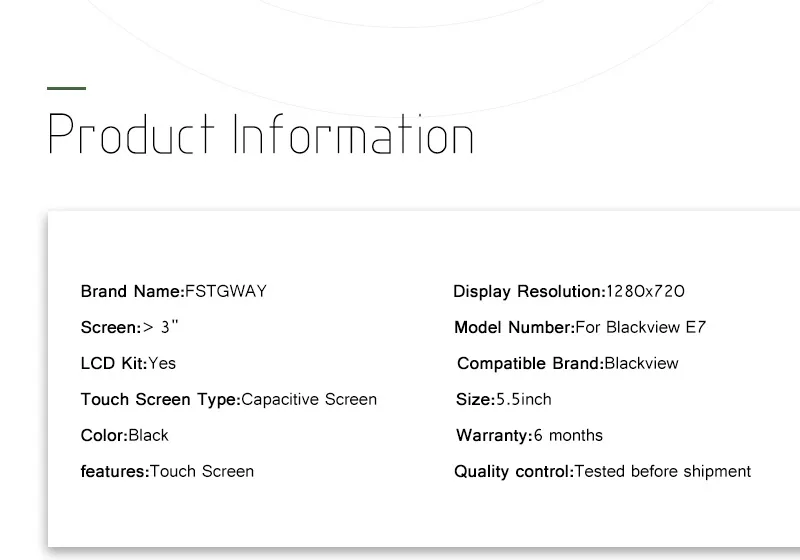Image resolution: width=800 pixels, height=560 pixels.
Task: Click the Product Information heading
Action: tap(261, 134)
